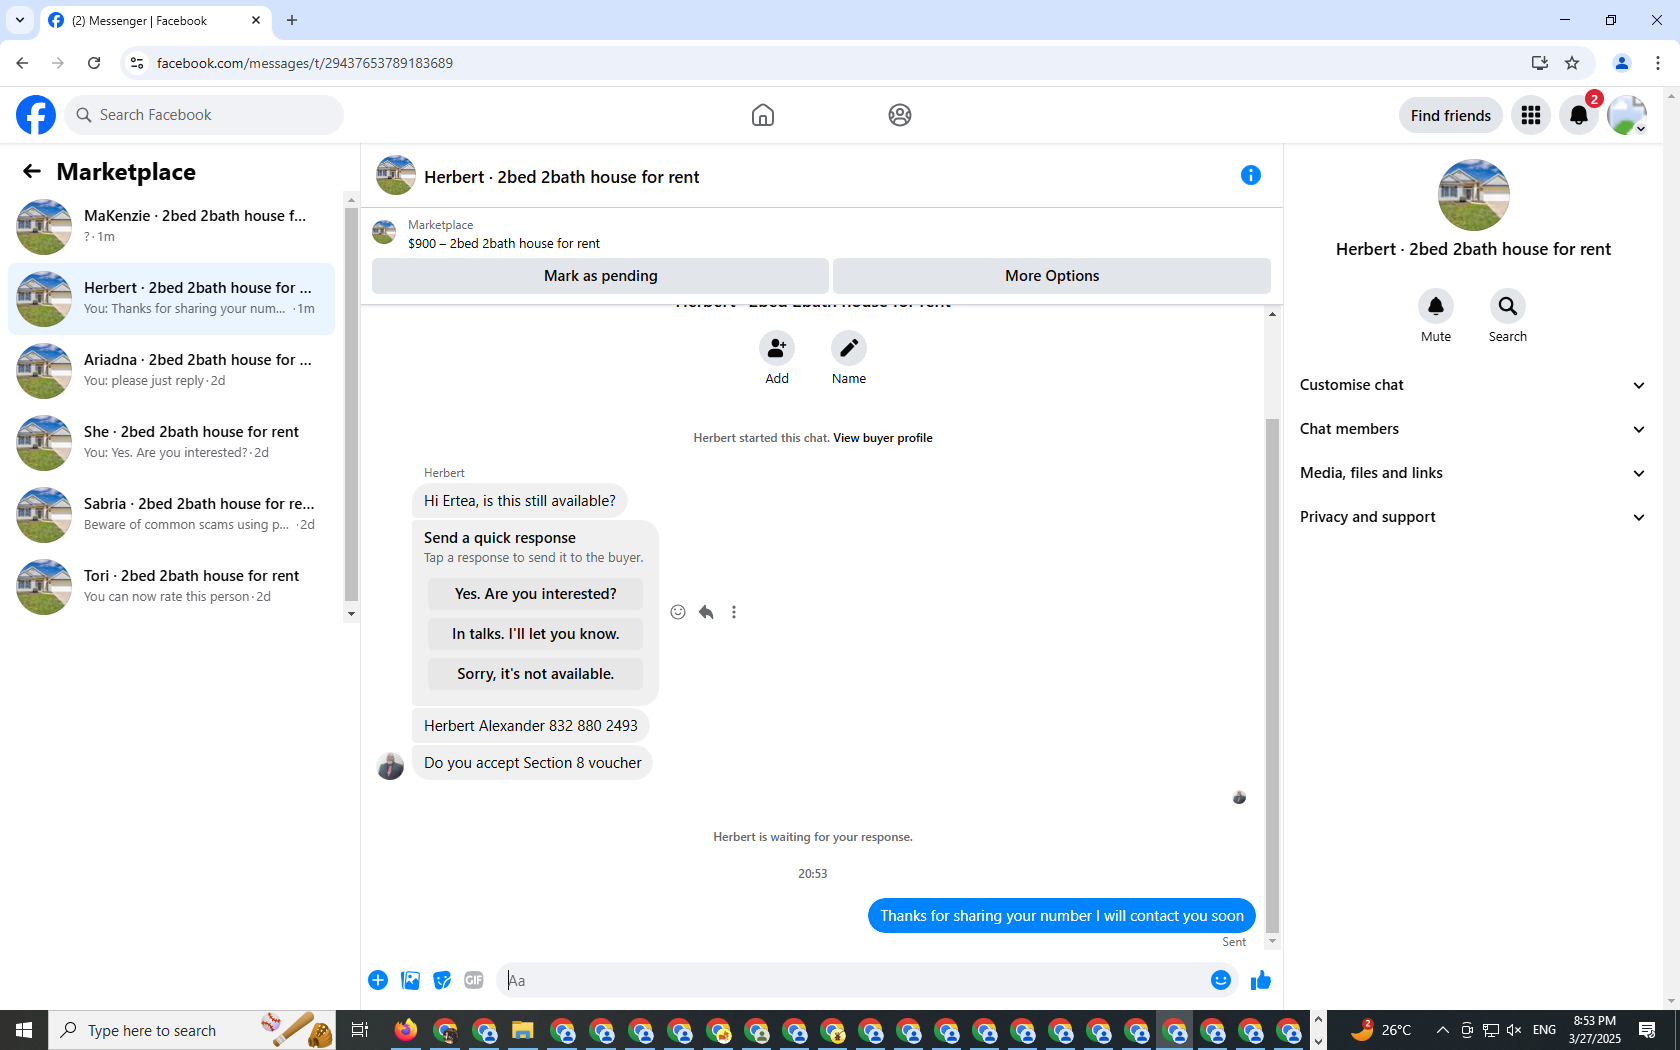This screenshot has height=1050, width=1680.
Task: Open the Notifications bell icon
Action: pos(1579,115)
